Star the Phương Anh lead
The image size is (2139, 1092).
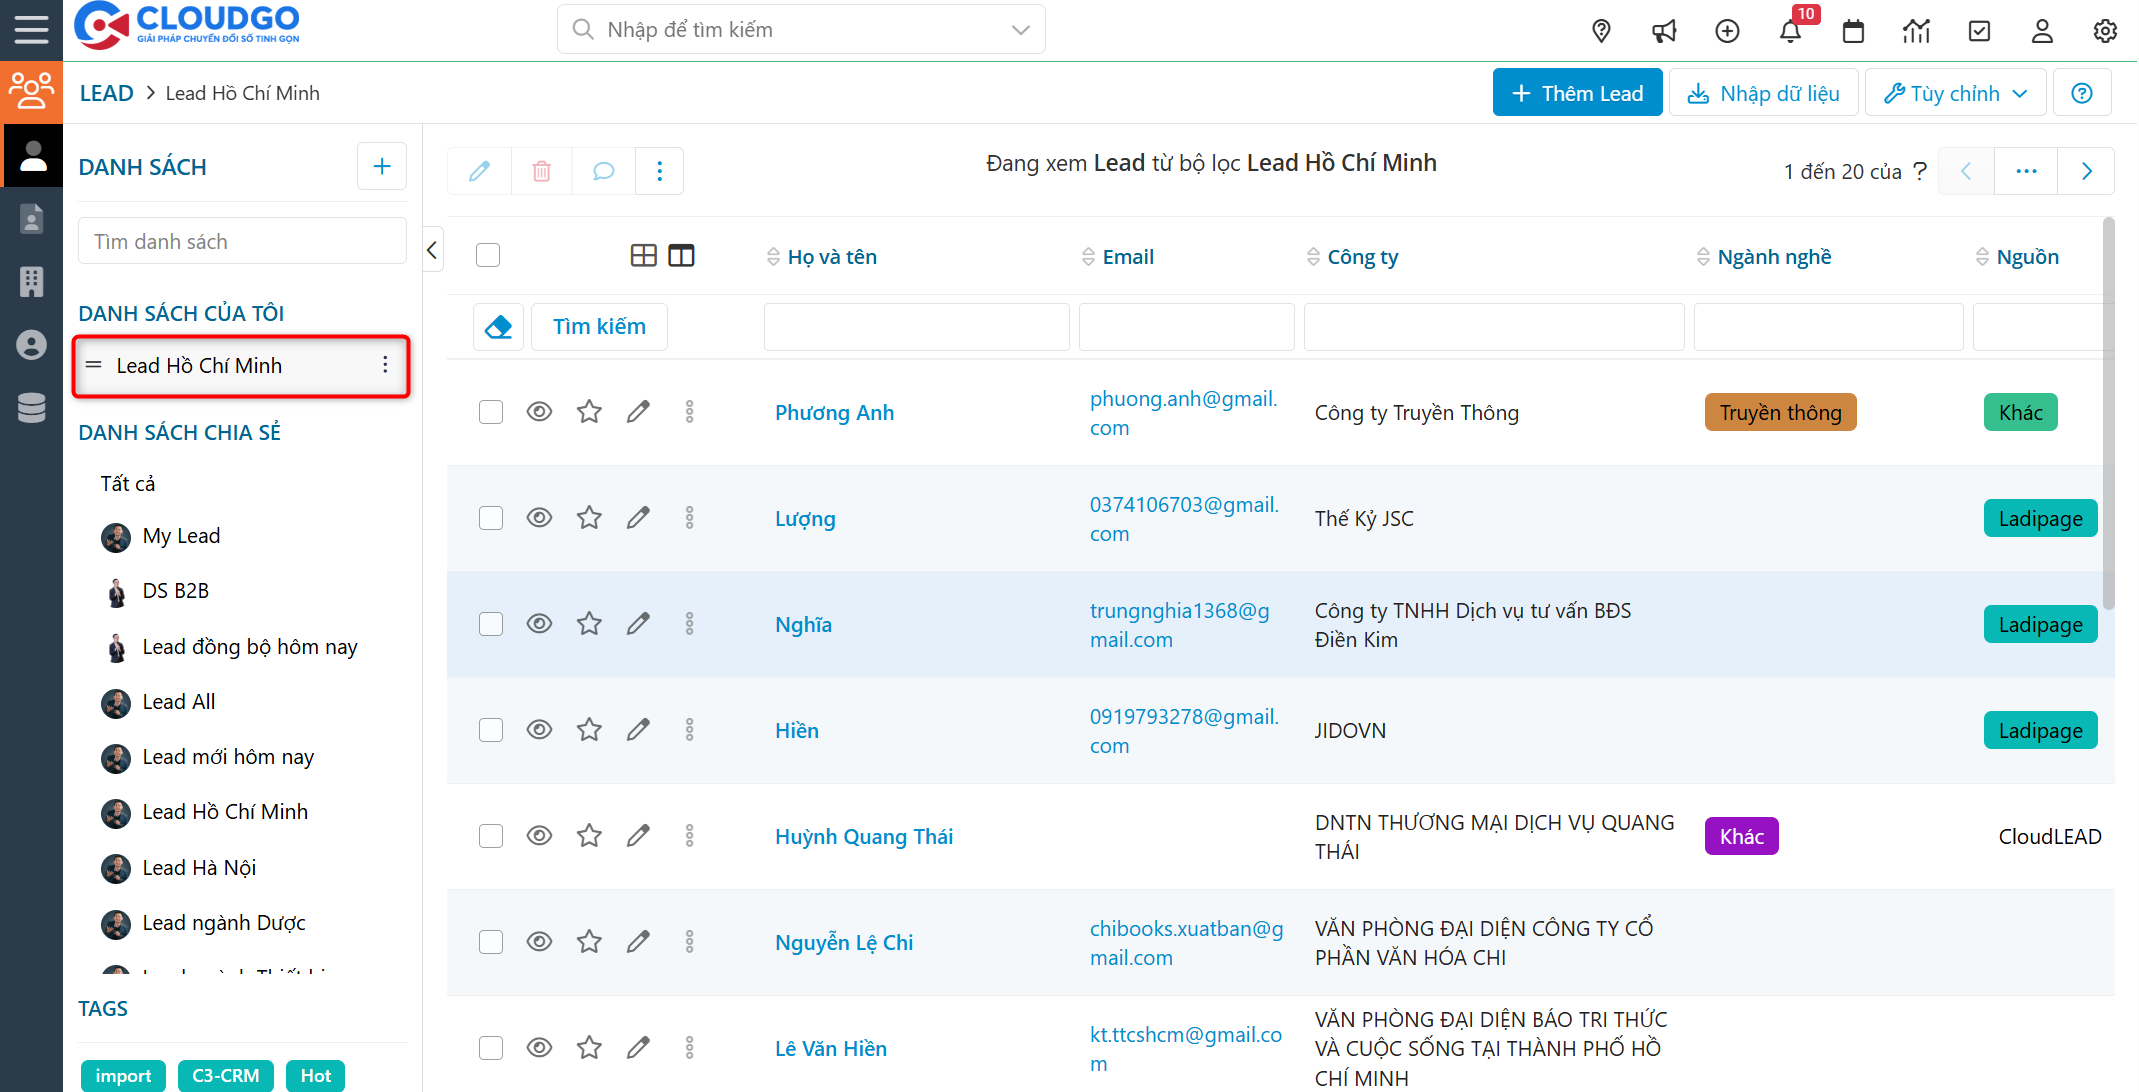(589, 412)
